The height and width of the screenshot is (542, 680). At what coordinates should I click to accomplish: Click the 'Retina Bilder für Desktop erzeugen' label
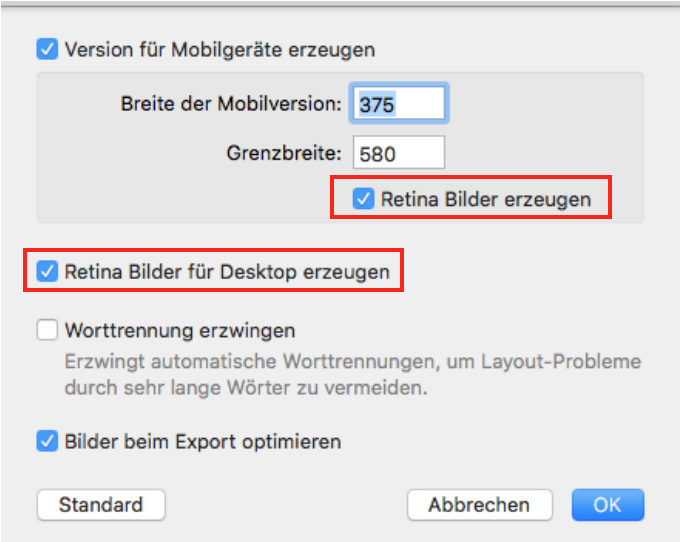(x=227, y=272)
